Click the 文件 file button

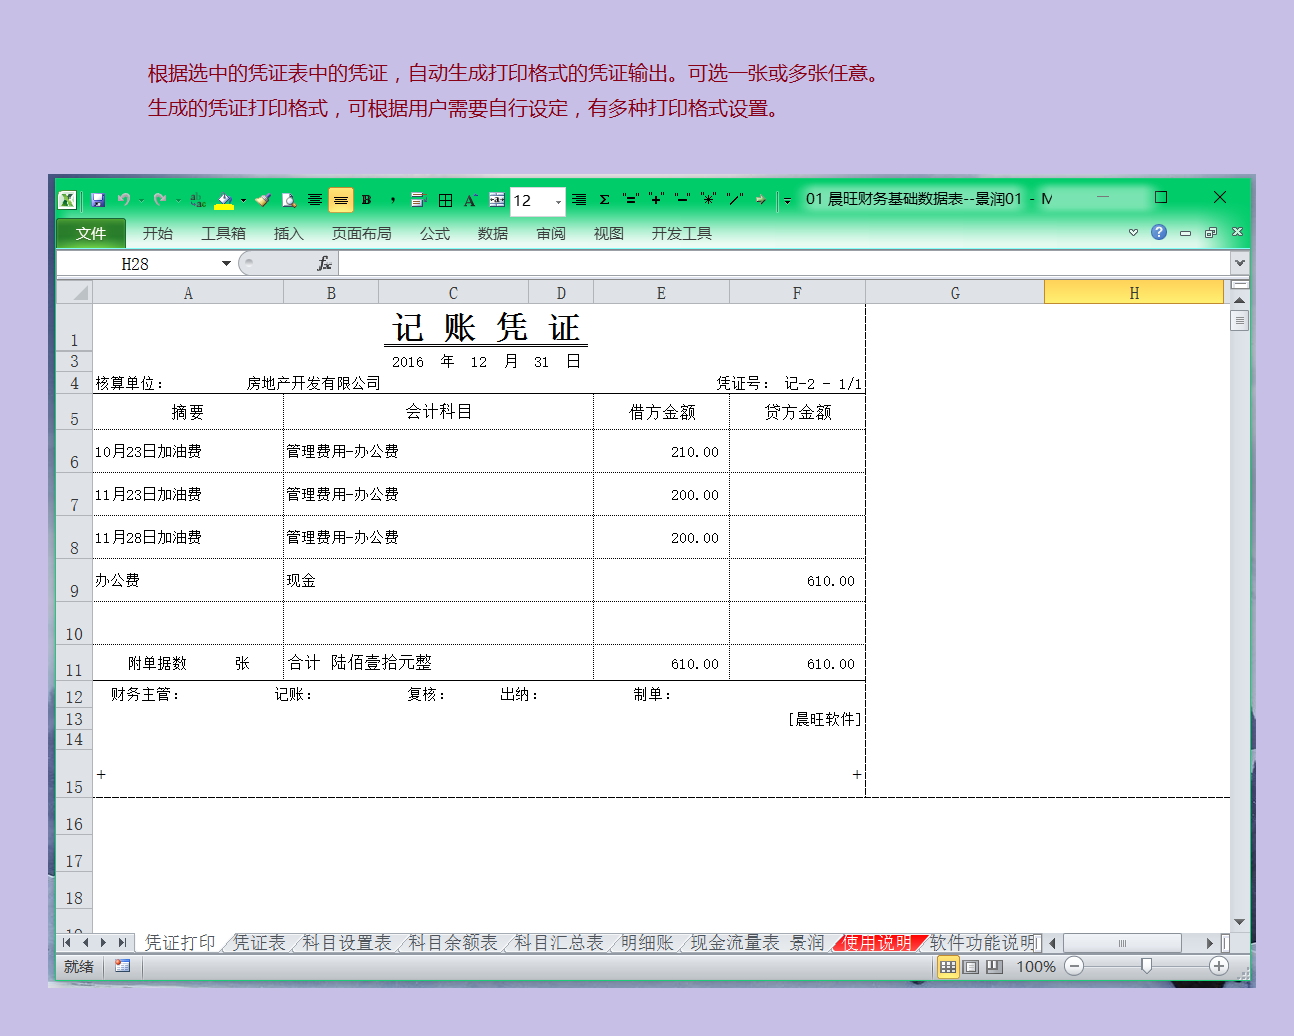click(x=90, y=233)
